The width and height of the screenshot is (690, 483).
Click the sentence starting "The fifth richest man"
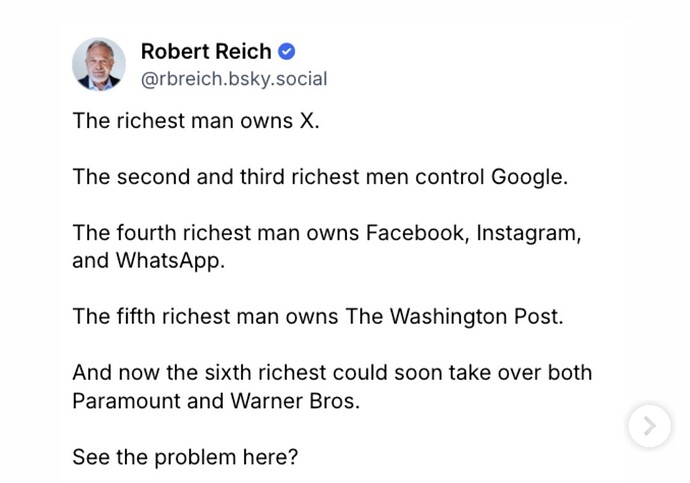[x=318, y=316]
